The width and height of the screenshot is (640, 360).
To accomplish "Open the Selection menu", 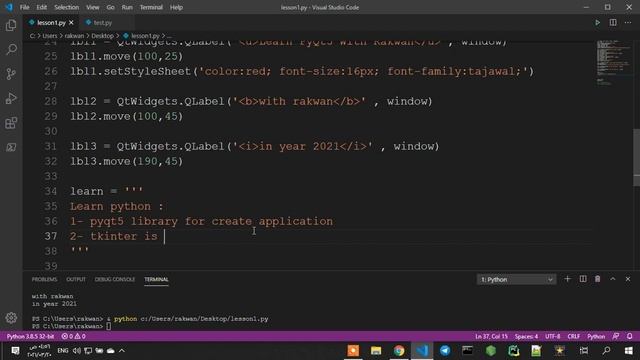I will point(67,7).
